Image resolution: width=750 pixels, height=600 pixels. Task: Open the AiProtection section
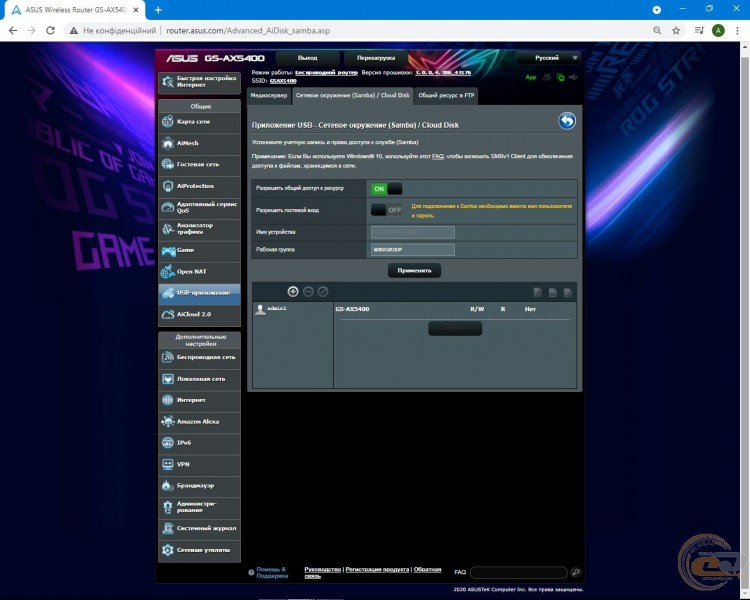(x=199, y=186)
